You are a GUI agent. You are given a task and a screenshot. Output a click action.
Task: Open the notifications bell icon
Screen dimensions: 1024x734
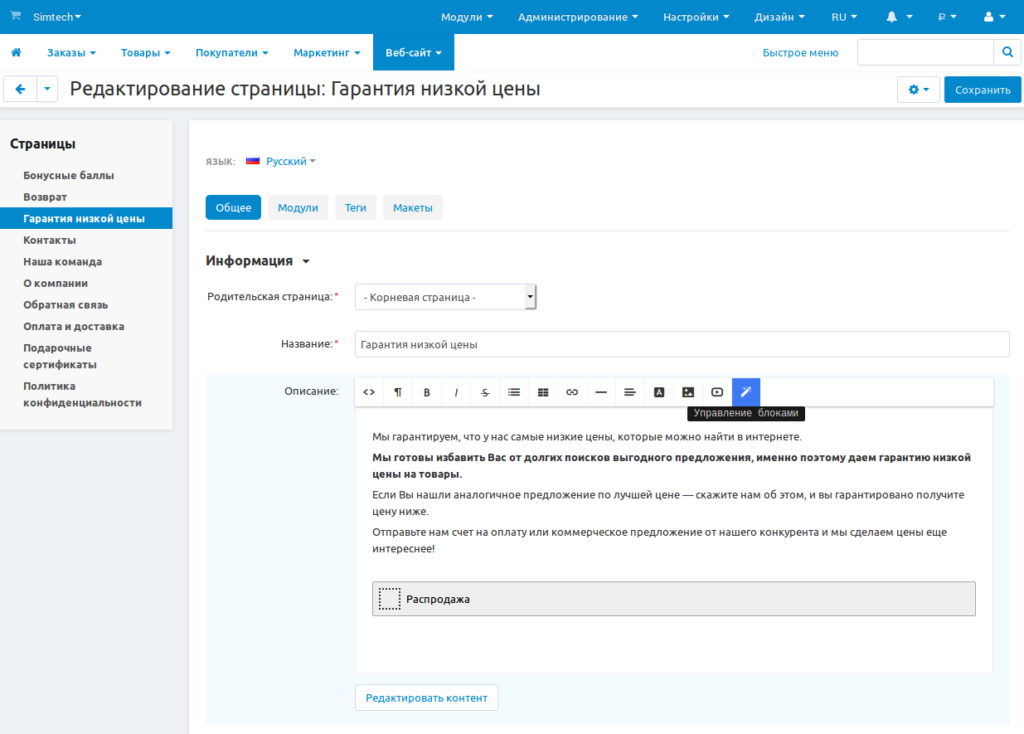891,17
